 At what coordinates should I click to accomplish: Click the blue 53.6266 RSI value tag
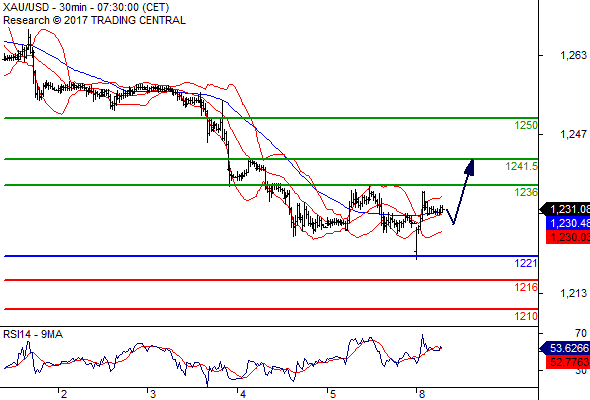[565, 348]
